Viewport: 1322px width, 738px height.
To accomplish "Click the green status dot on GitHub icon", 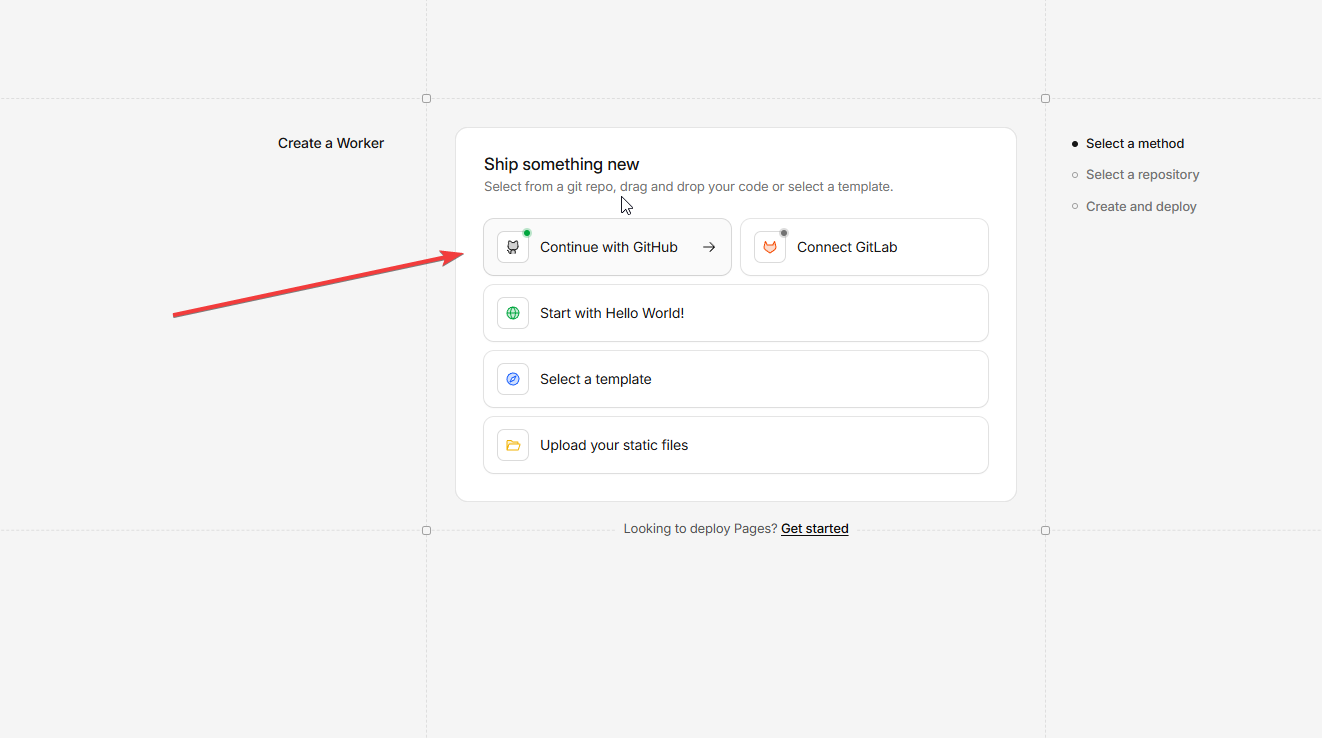I will click(527, 233).
